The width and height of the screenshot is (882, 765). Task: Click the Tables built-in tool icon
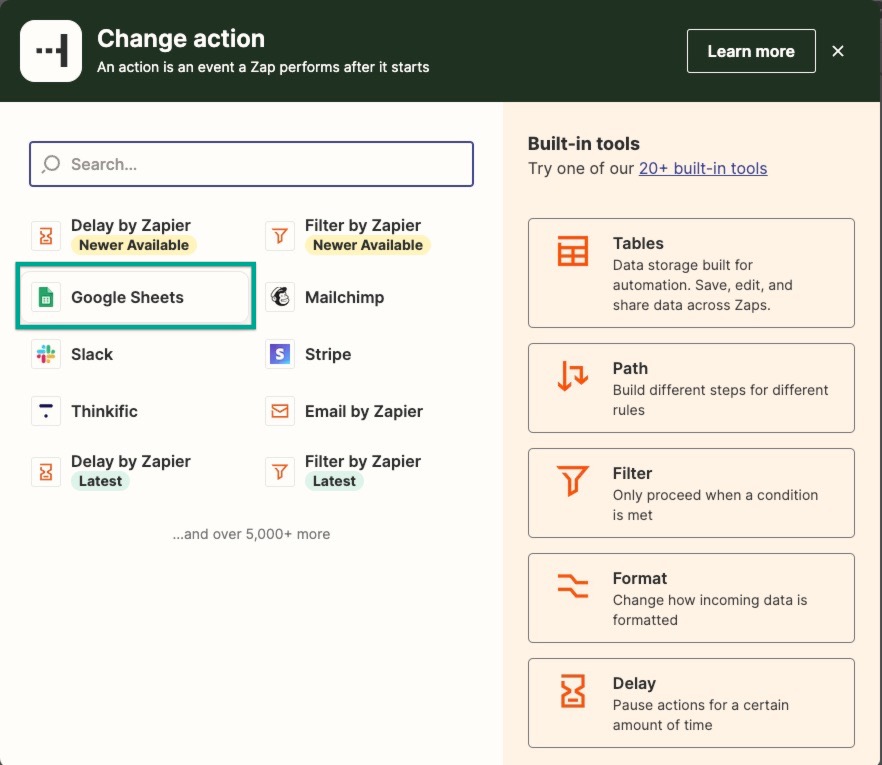tap(573, 251)
